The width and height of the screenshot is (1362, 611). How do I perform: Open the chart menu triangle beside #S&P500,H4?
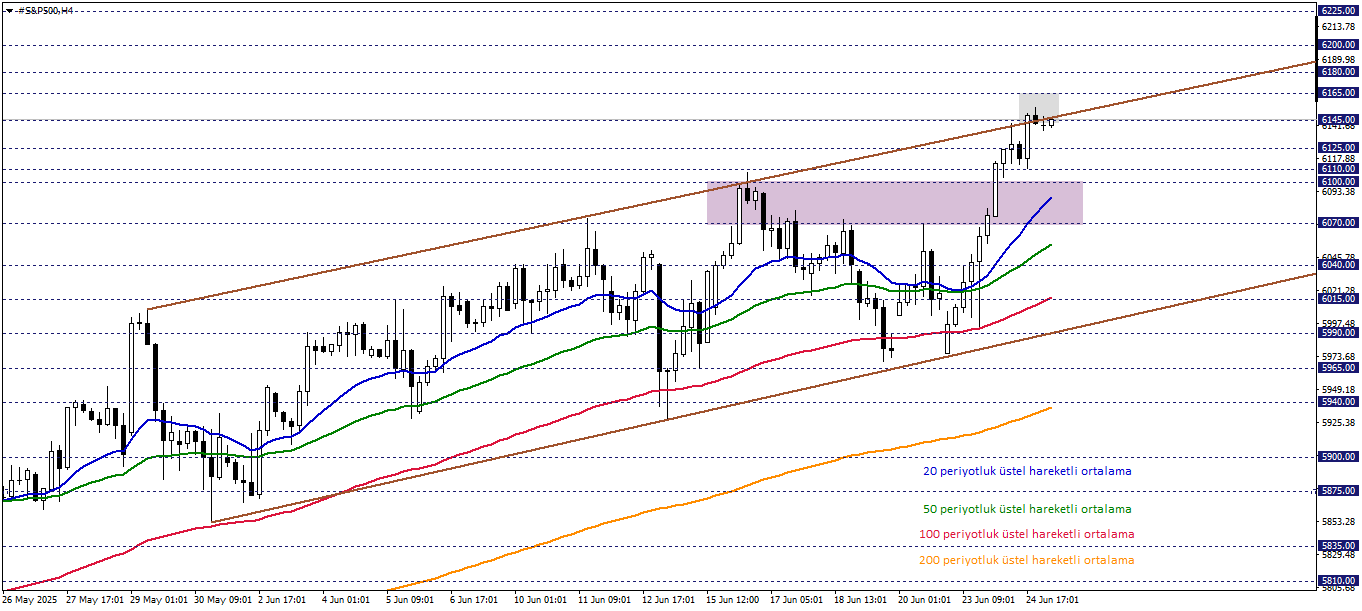pos(9,10)
